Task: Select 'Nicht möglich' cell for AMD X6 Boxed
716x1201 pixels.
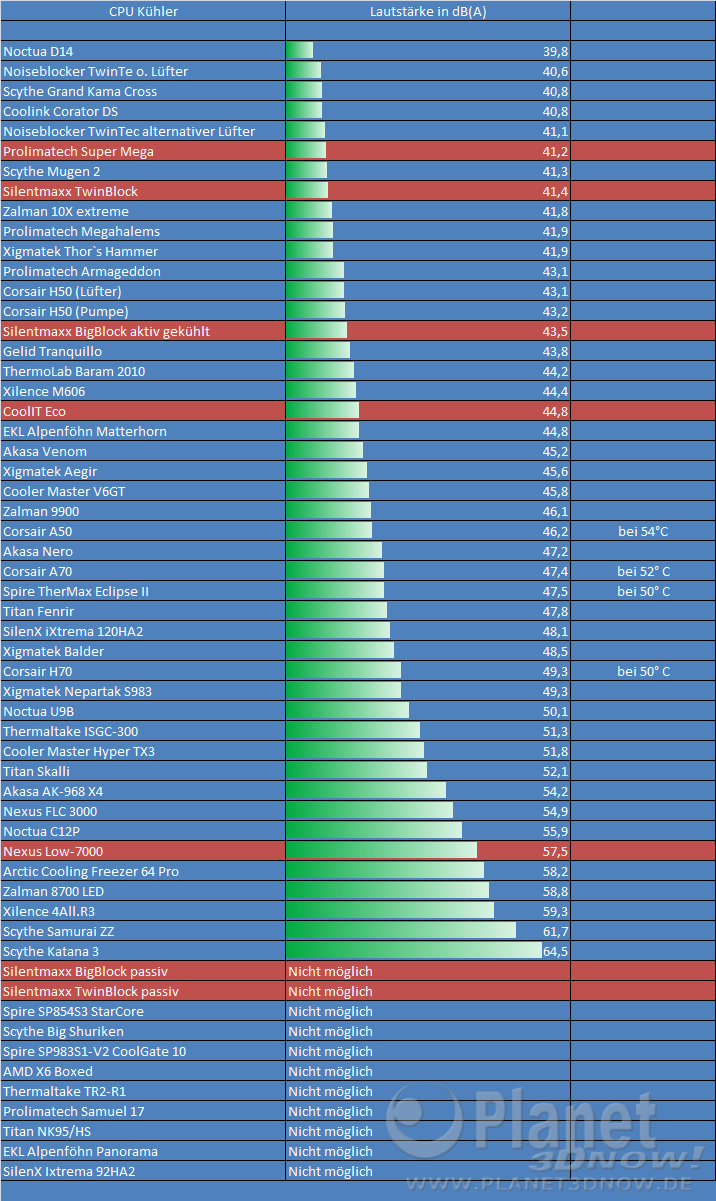Action: point(330,1071)
